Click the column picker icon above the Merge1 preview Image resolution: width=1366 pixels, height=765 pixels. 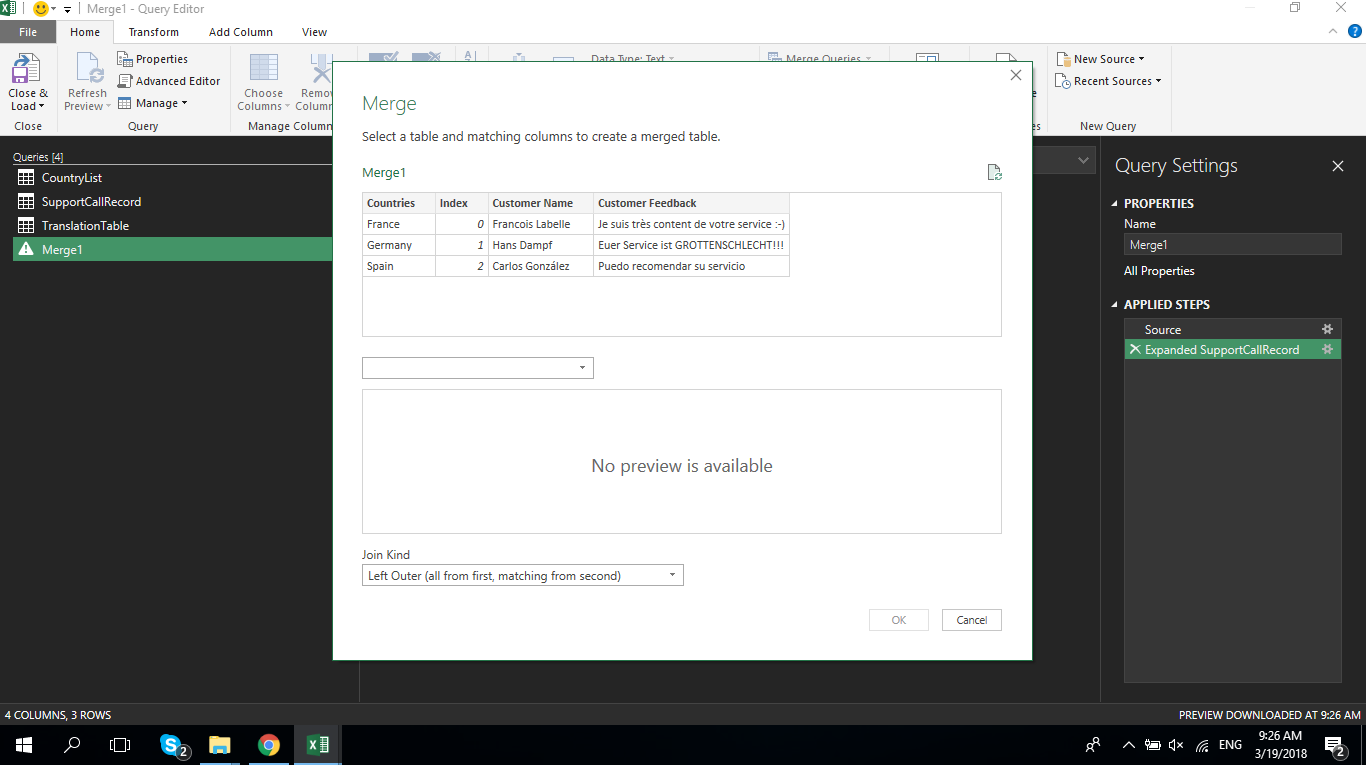coord(994,172)
